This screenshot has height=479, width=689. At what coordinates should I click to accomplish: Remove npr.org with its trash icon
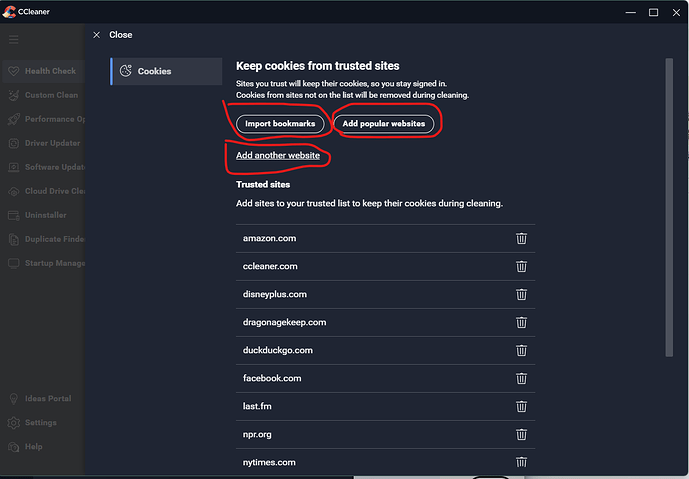coord(521,435)
